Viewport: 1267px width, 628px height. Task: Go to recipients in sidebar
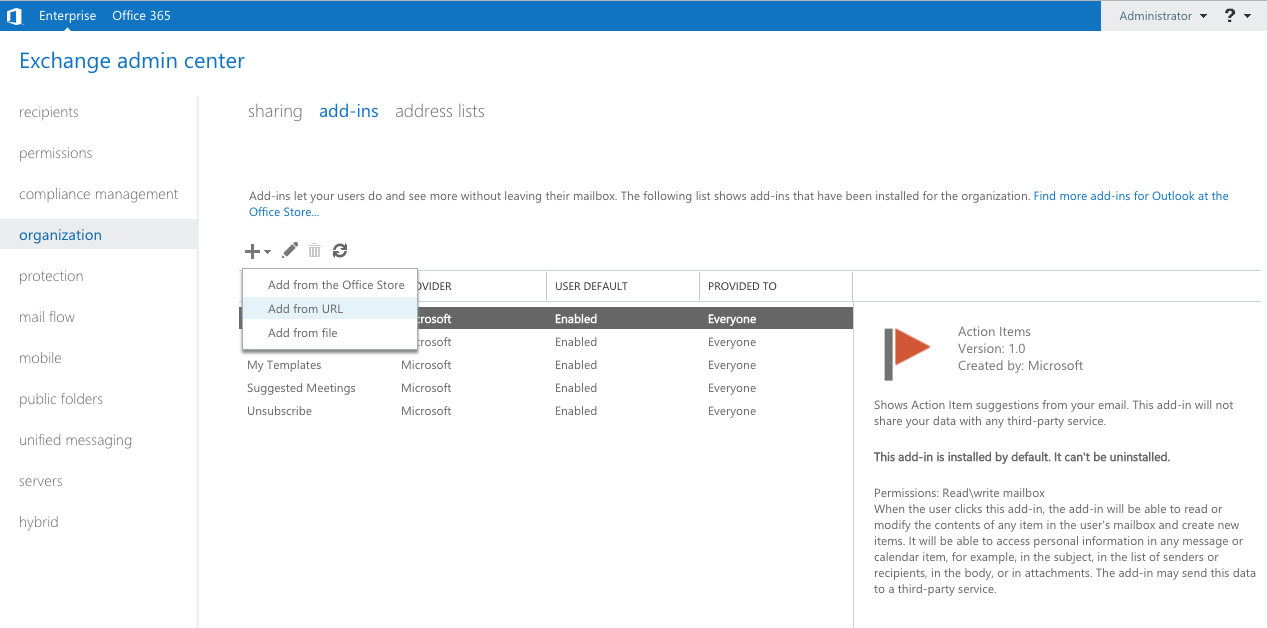49,112
